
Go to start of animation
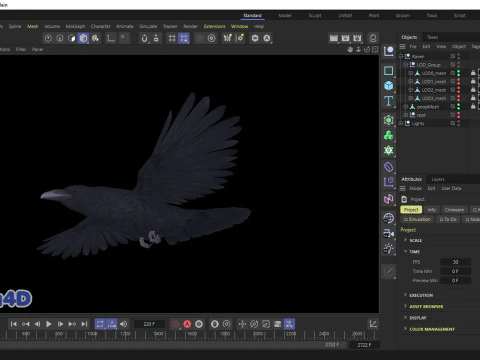coord(14,324)
